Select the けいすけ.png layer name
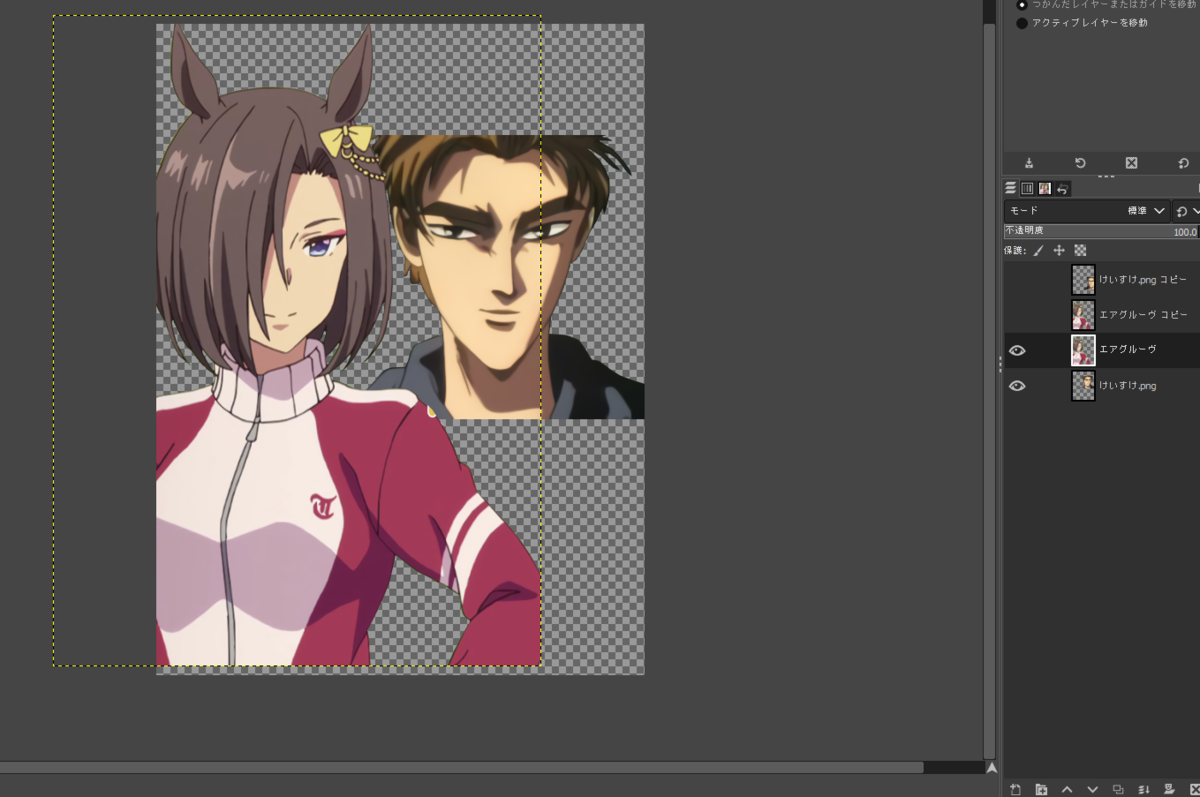Screen dimensions: 1200x797 coord(1127,385)
